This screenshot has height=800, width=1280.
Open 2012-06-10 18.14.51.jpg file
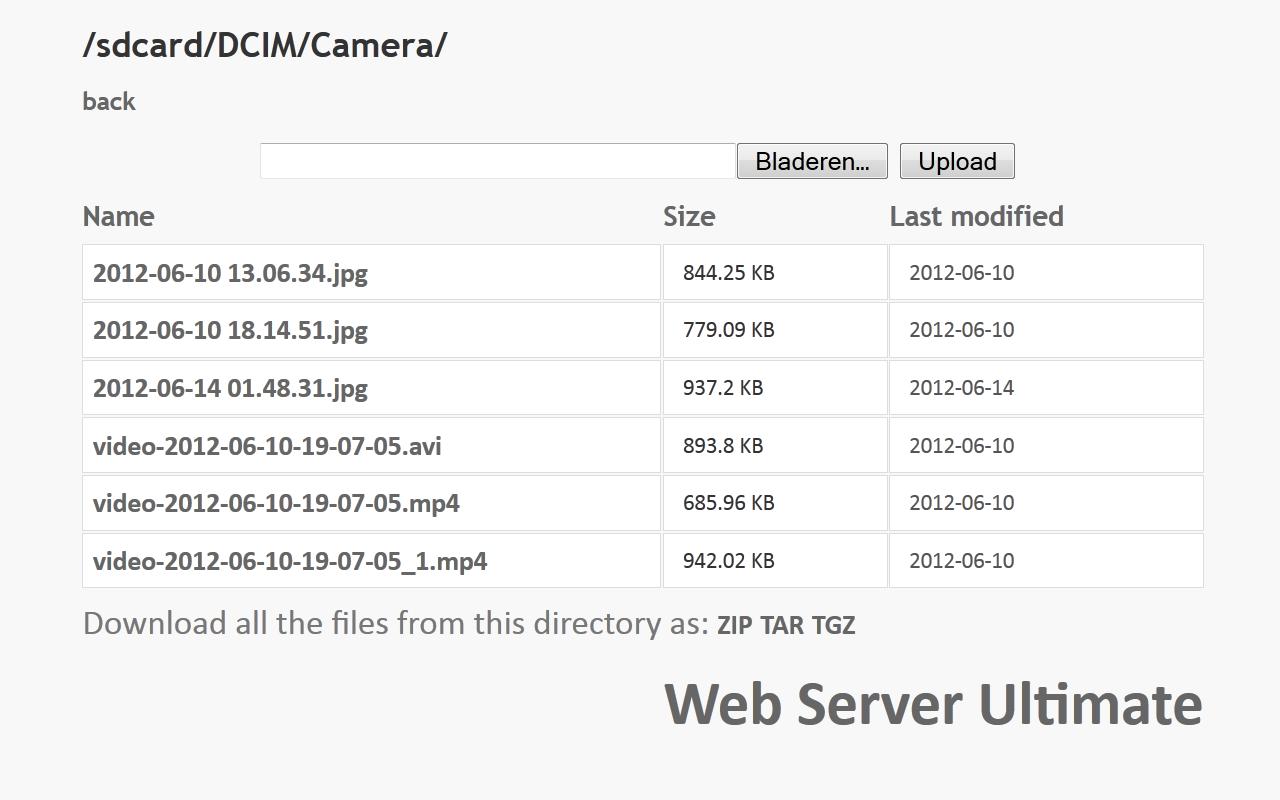(230, 330)
